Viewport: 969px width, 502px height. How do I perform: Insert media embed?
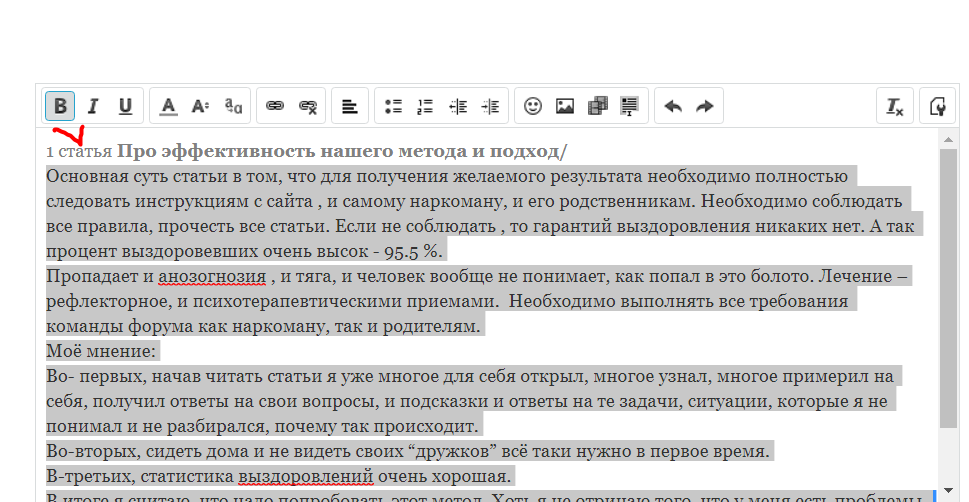click(x=598, y=106)
